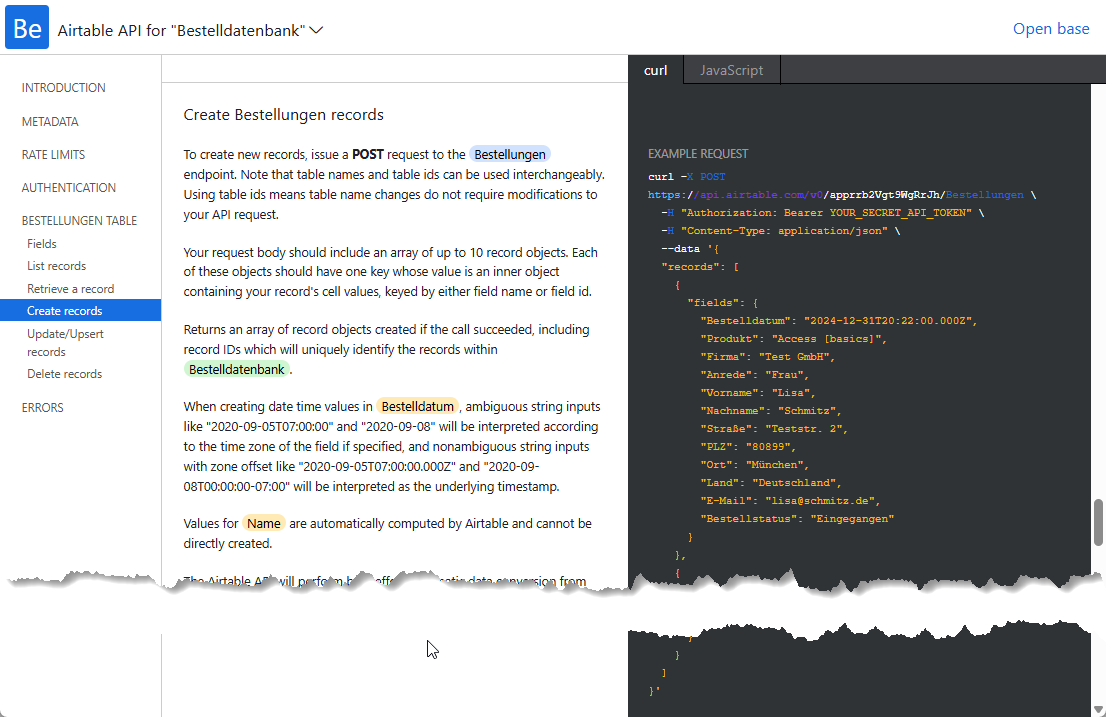Go to RATE LIMITS documentation
This screenshot has width=1106, height=717.
click(x=52, y=154)
